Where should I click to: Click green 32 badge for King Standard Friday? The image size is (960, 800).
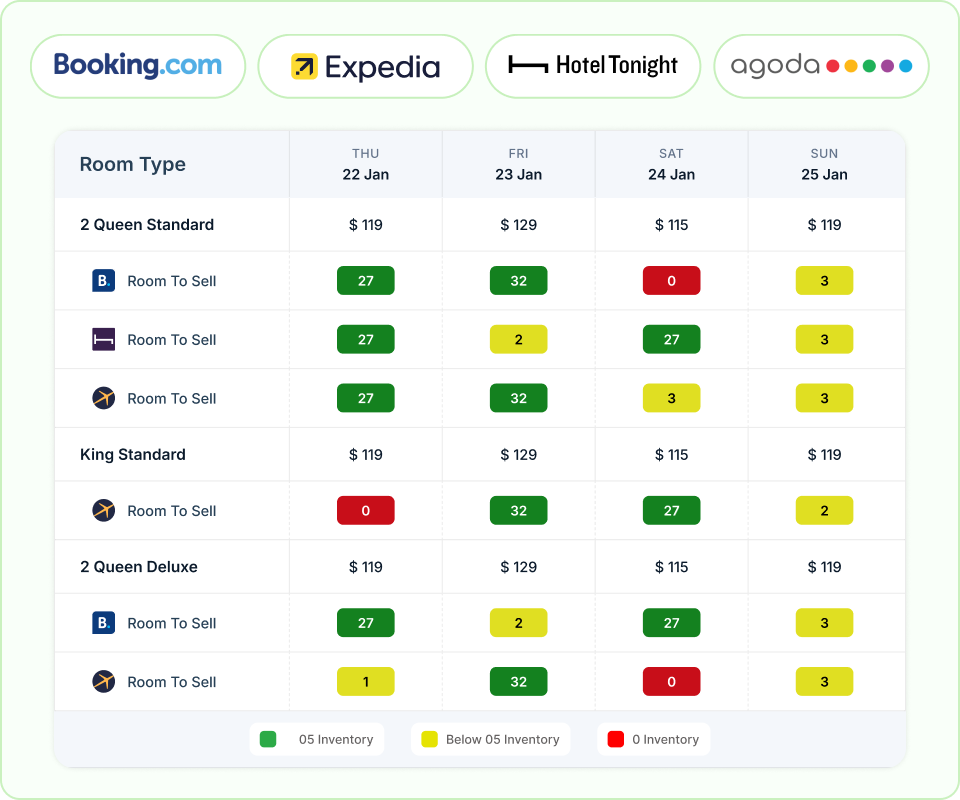(519, 510)
